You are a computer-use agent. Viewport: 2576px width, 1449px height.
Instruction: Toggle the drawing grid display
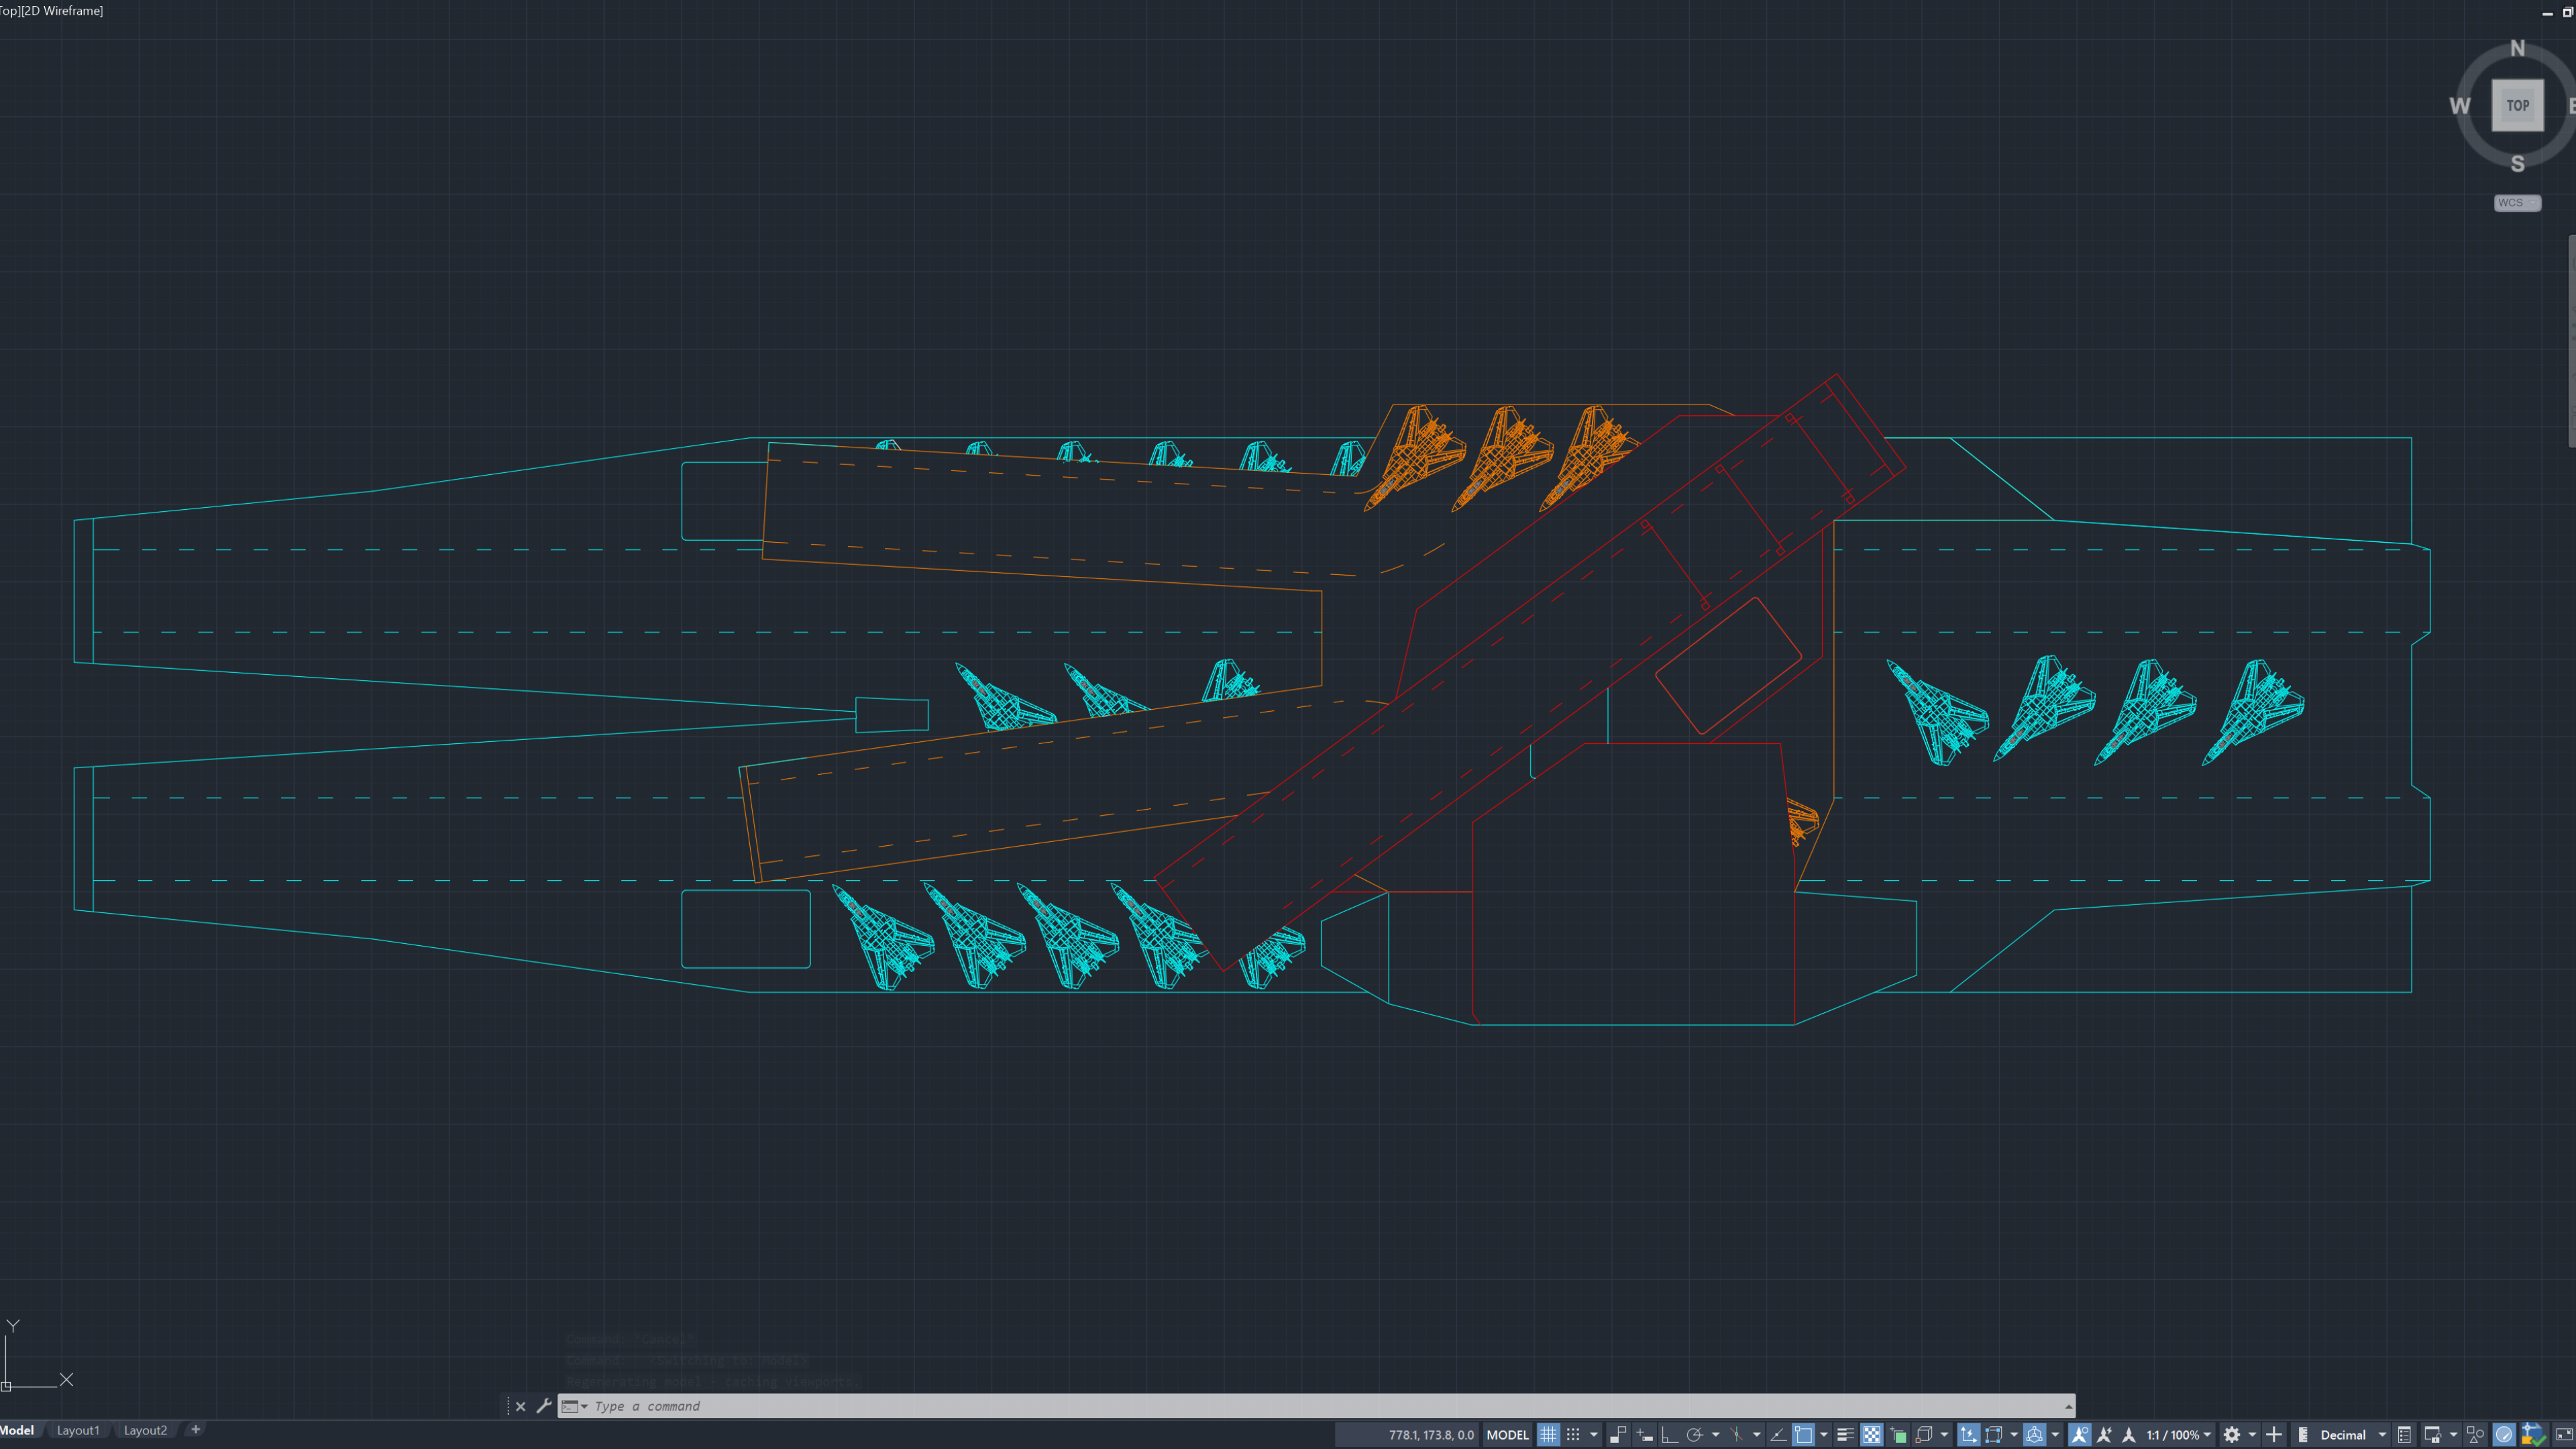(1548, 1435)
